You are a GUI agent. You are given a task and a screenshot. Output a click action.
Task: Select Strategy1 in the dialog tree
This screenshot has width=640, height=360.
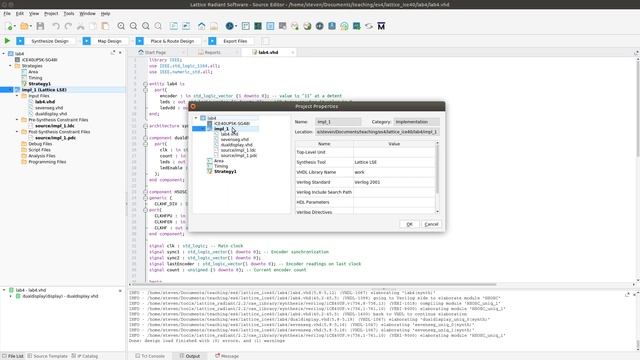[x=225, y=171]
